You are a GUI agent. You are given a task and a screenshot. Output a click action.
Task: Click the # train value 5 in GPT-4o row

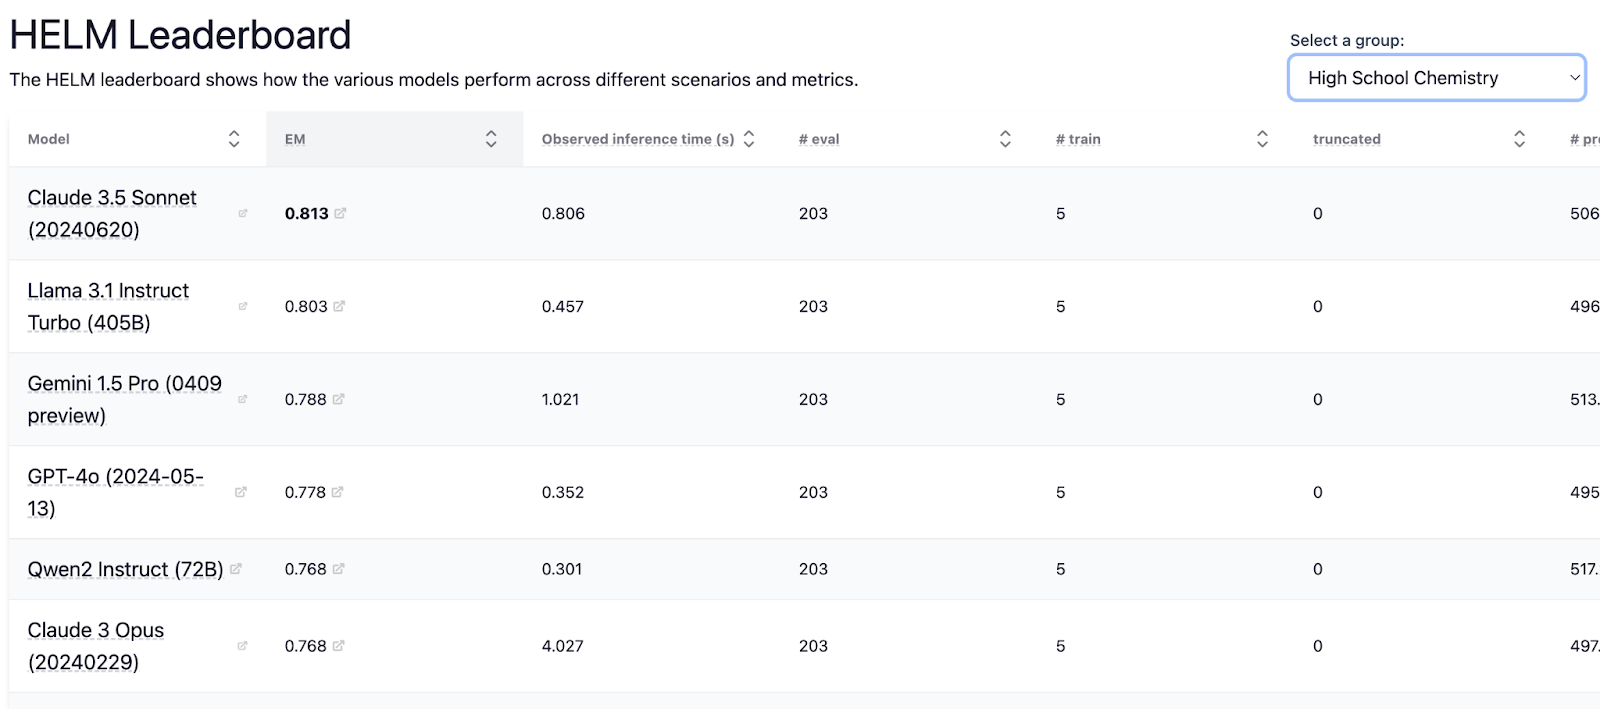pyautogui.click(x=1060, y=493)
